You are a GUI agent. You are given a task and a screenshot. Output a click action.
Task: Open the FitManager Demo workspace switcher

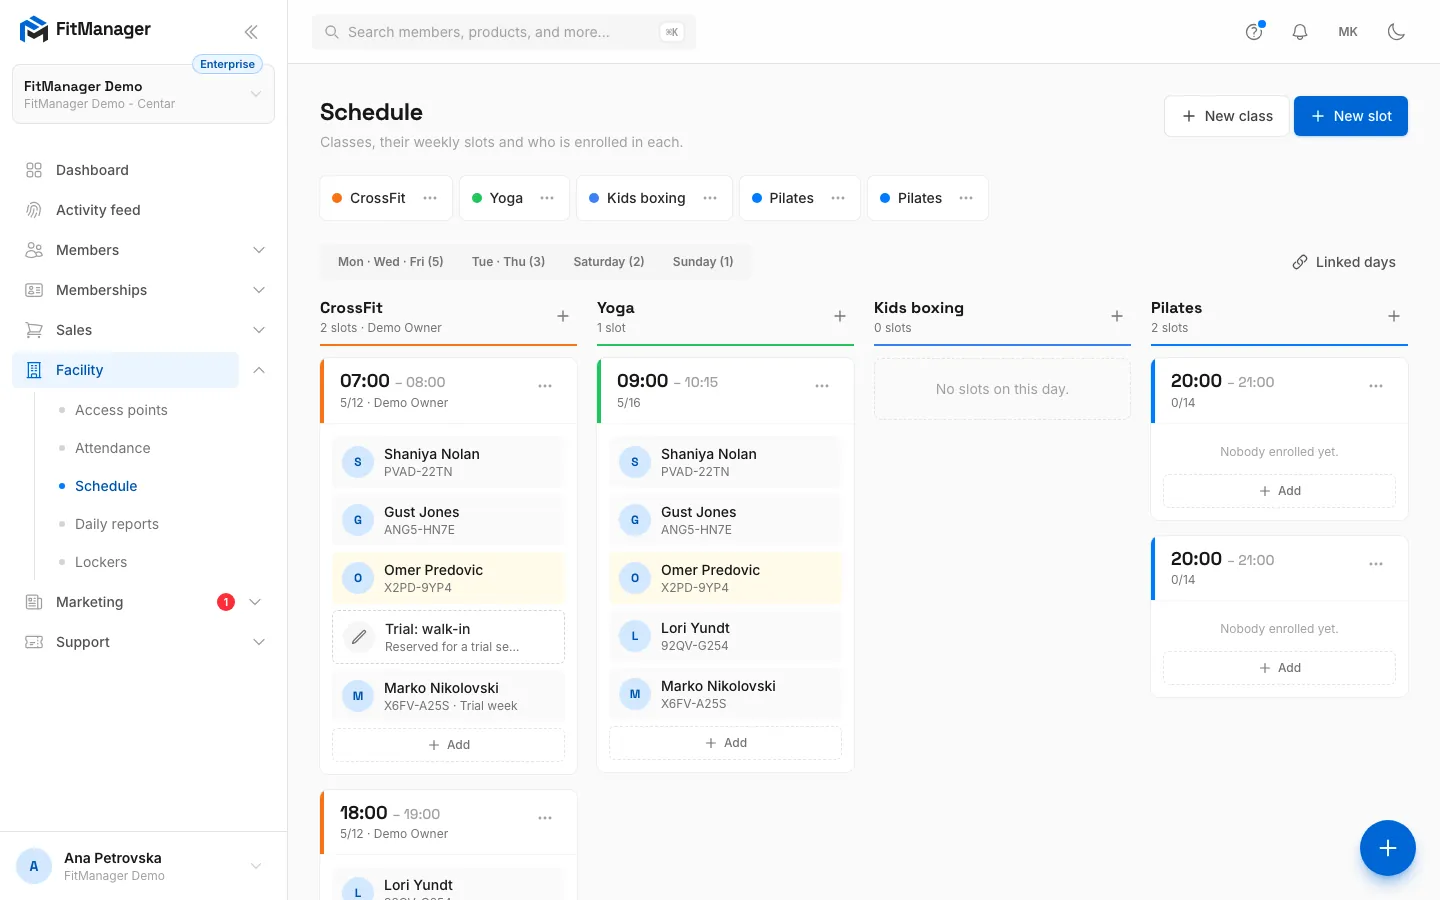coord(143,94)
